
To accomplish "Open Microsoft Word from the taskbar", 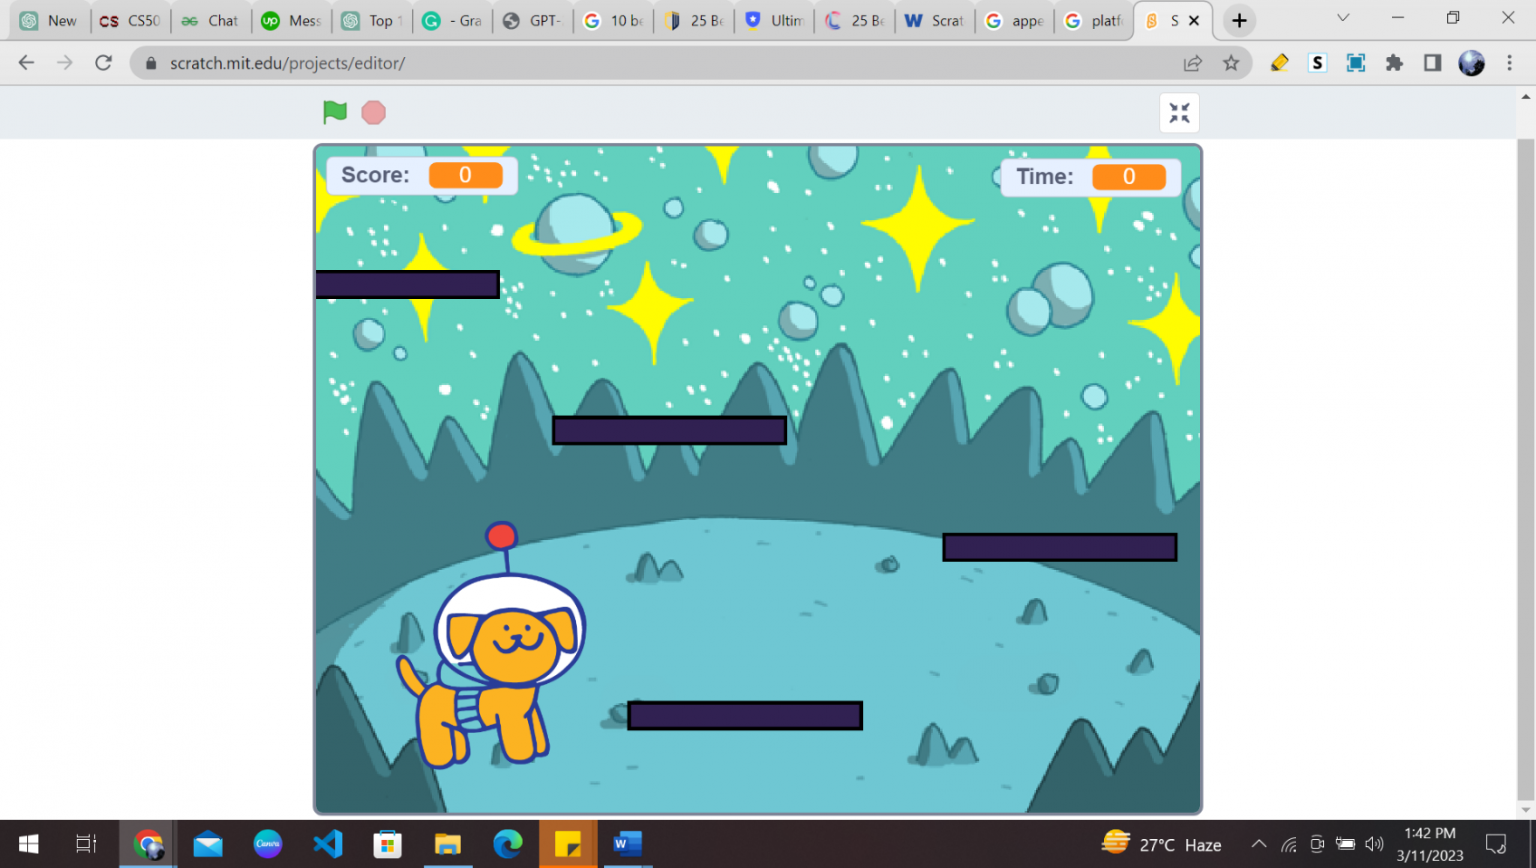I will tap(627, 845).
